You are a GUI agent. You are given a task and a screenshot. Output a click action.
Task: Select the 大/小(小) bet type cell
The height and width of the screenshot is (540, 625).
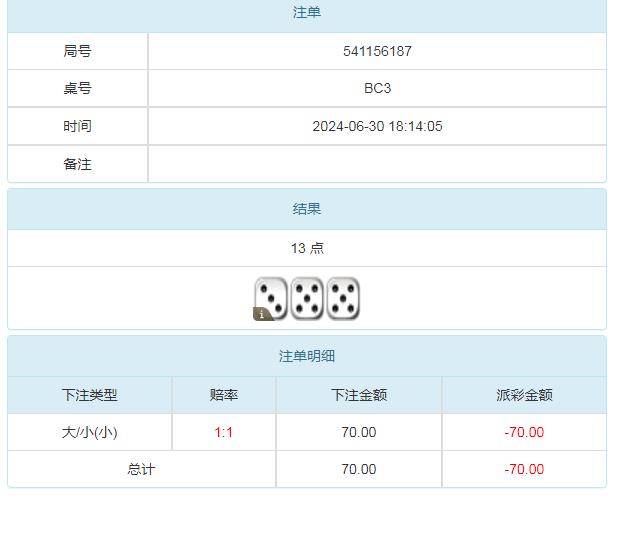point(90,432)
